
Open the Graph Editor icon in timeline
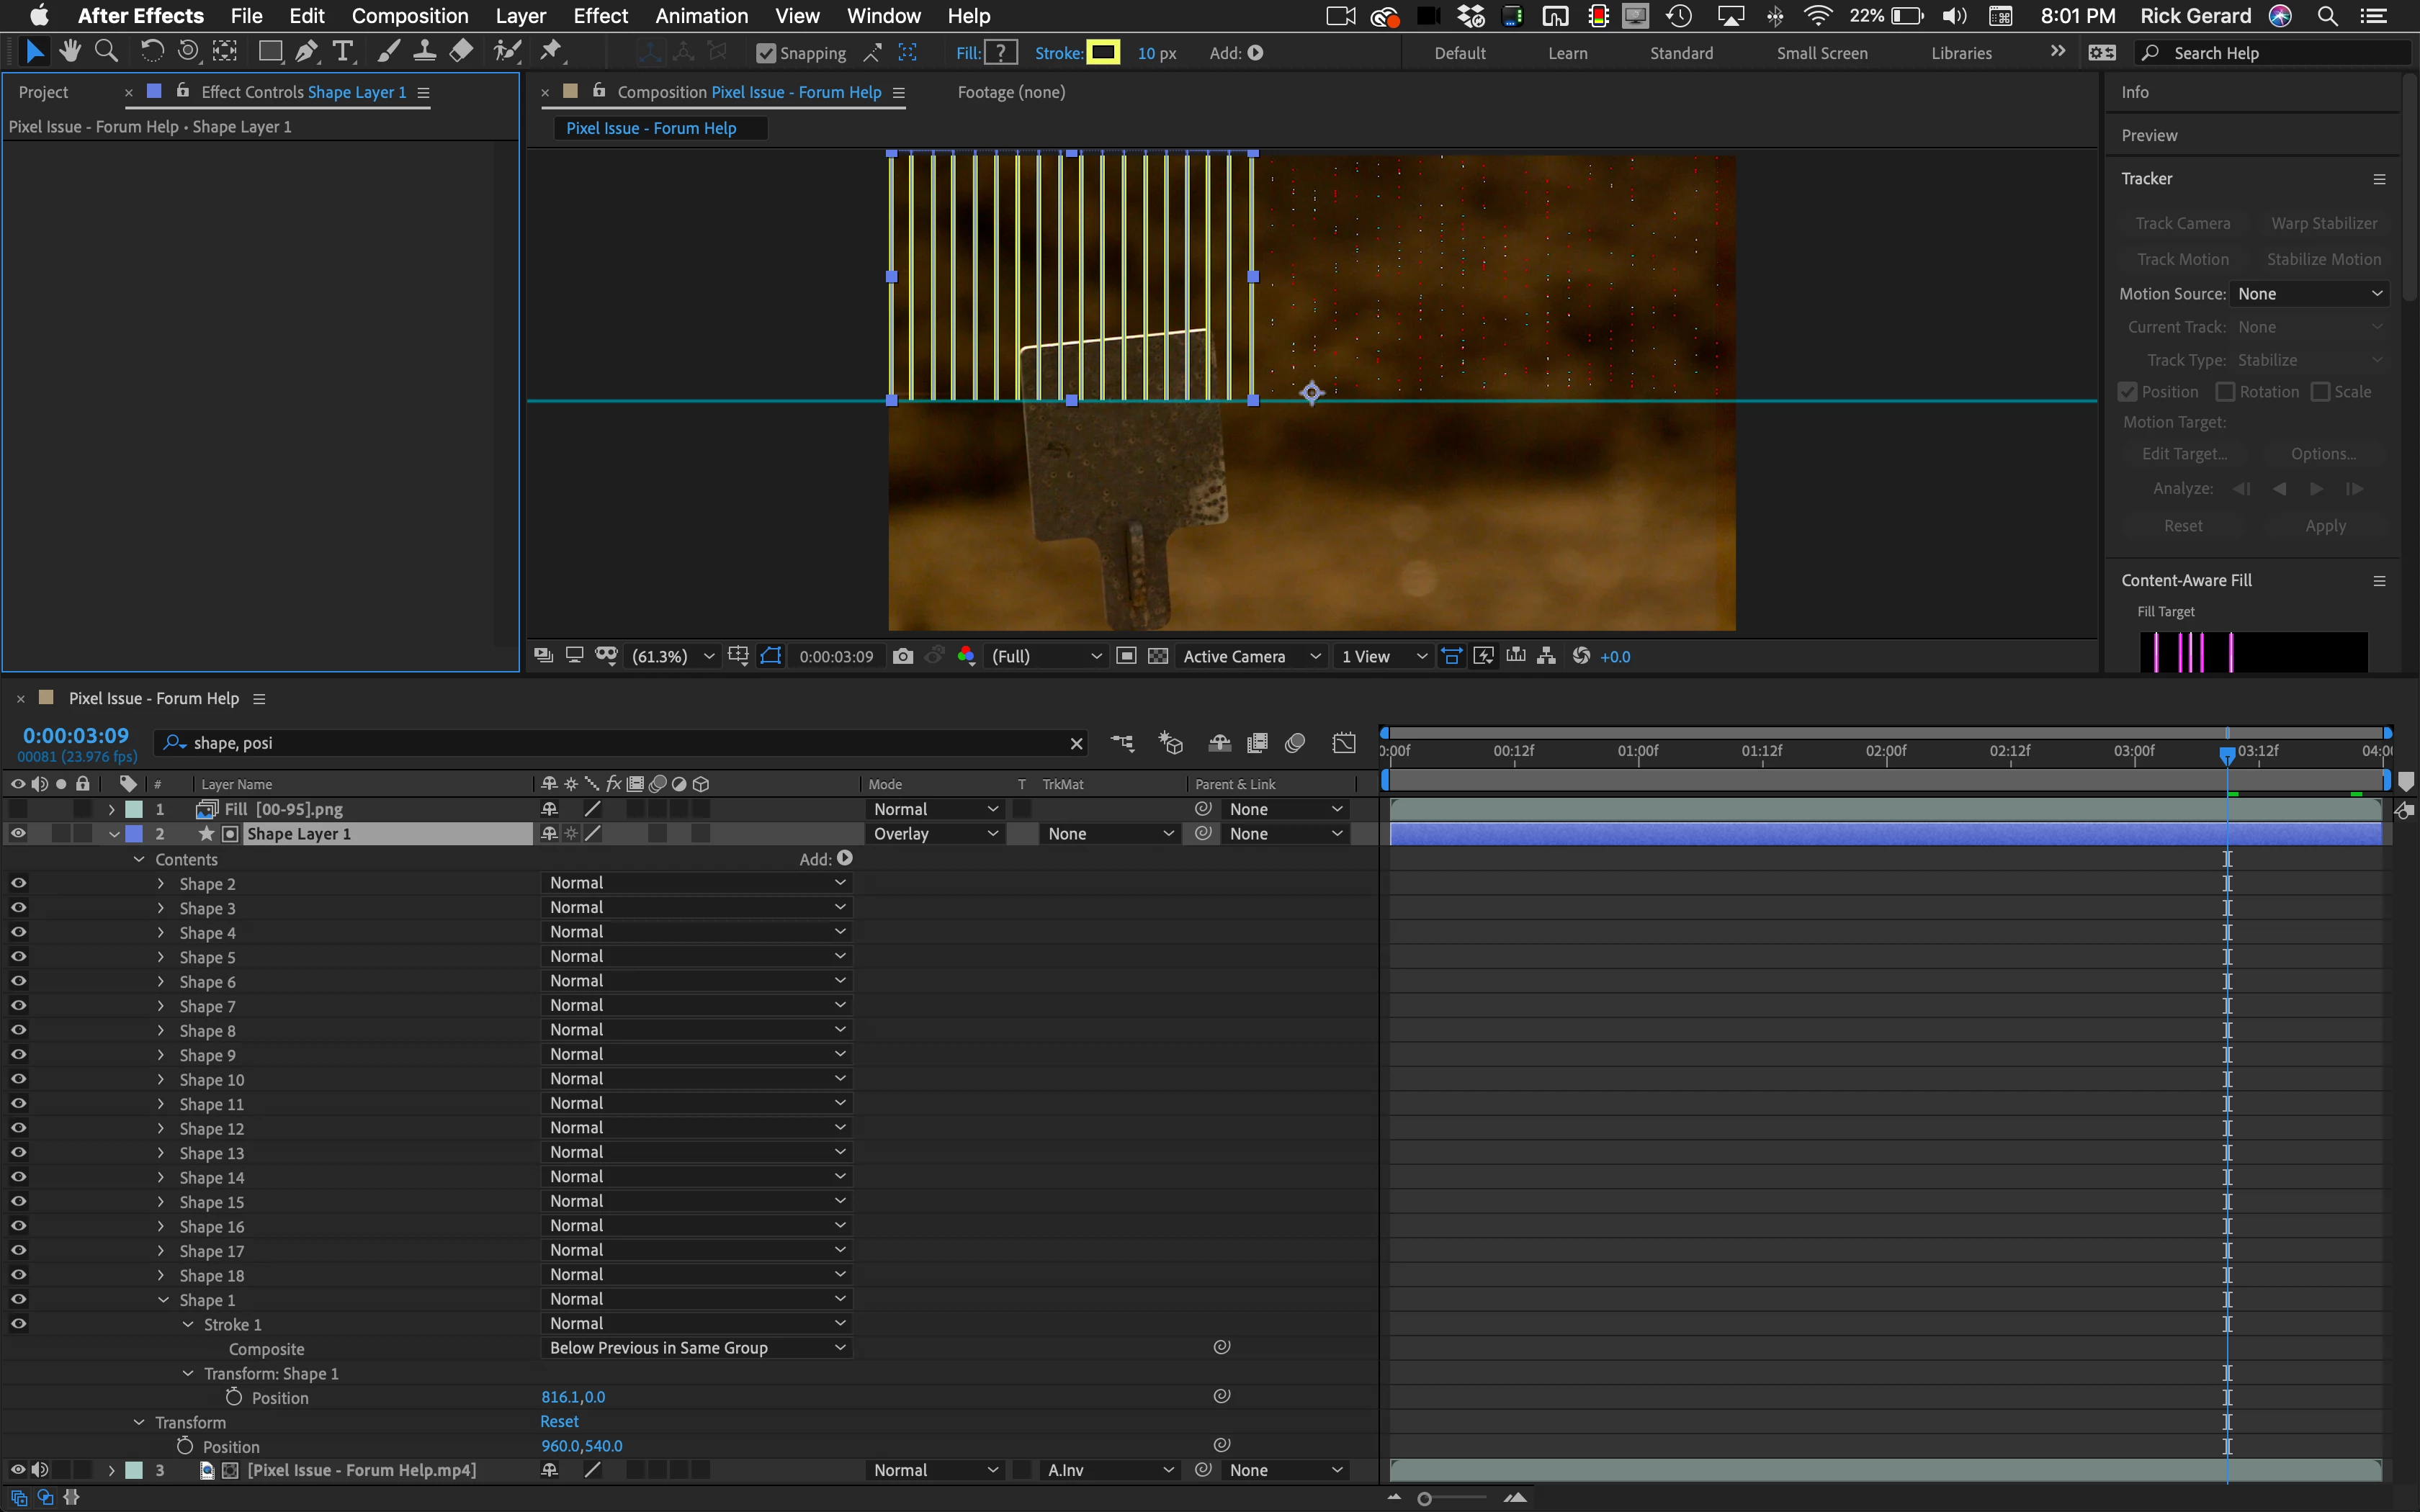click(x=1344, y=743)
